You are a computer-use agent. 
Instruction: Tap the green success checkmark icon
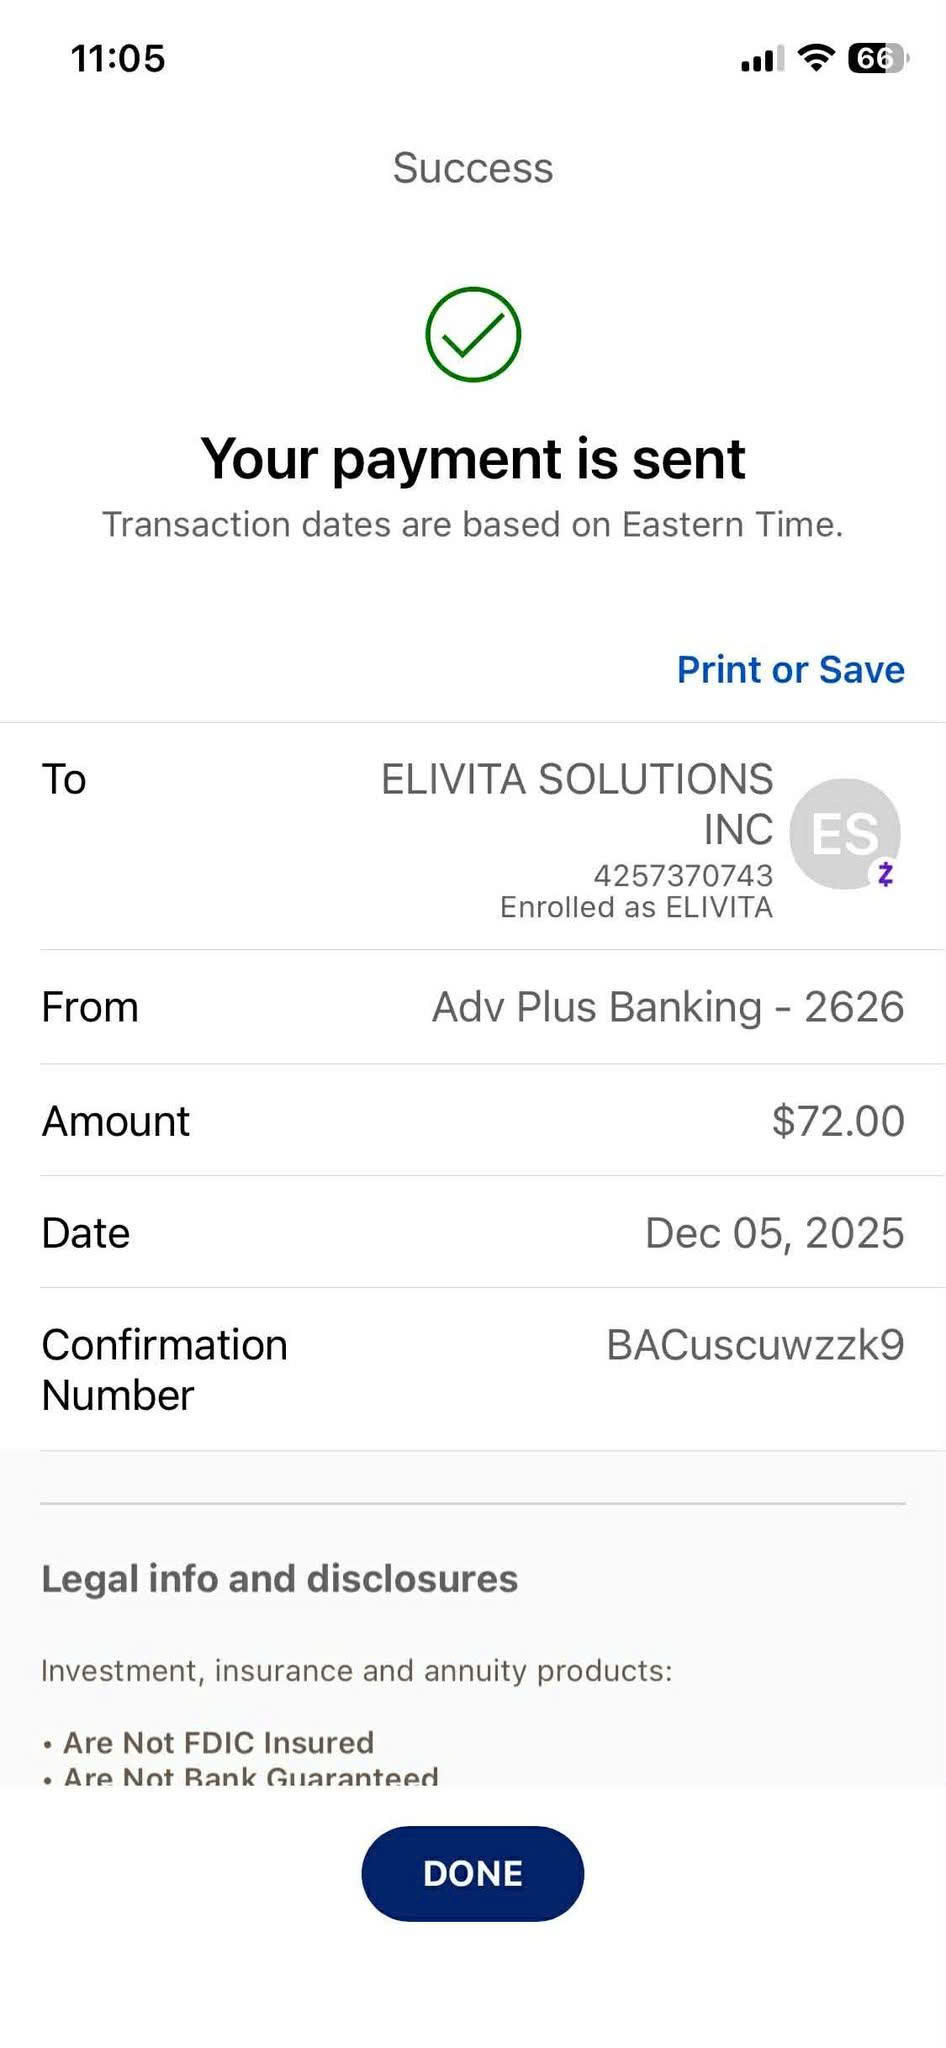tap(473, 335)
